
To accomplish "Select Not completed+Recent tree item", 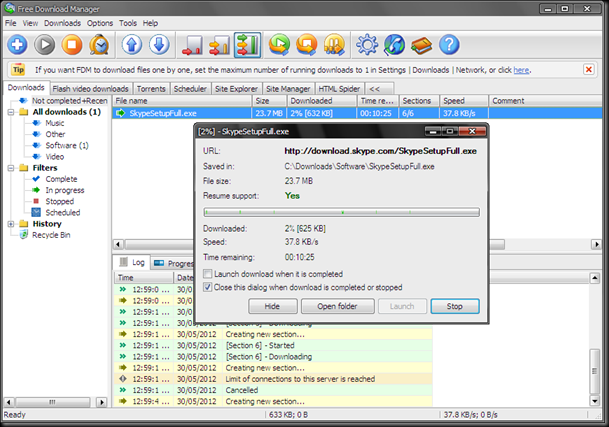I will coord(70,101).
